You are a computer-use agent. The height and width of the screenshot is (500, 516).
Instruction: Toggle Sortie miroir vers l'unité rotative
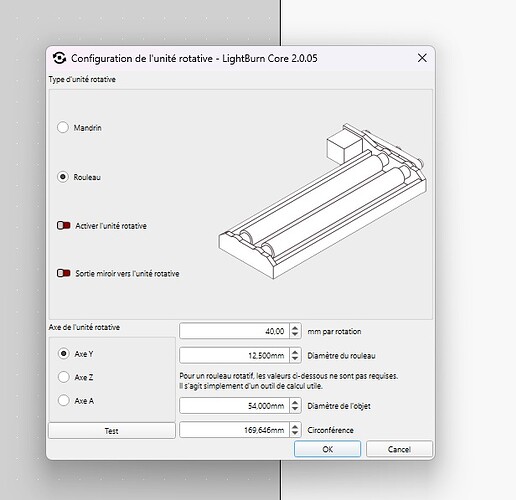click(64, 273)
